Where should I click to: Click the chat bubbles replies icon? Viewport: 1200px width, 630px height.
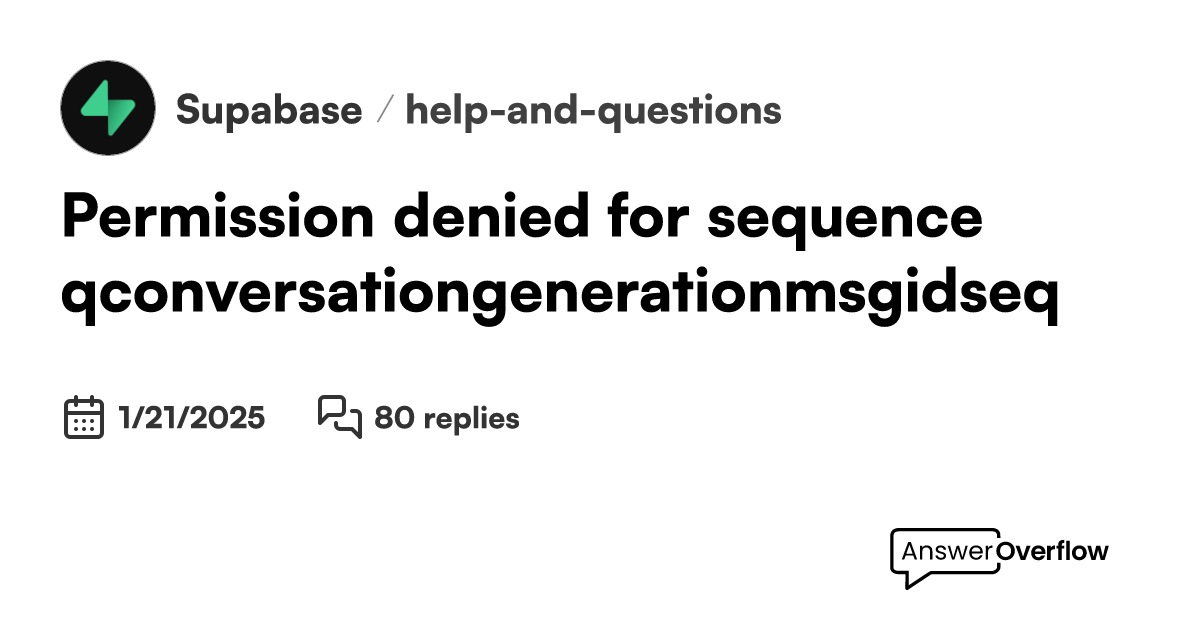coord(339,416)
